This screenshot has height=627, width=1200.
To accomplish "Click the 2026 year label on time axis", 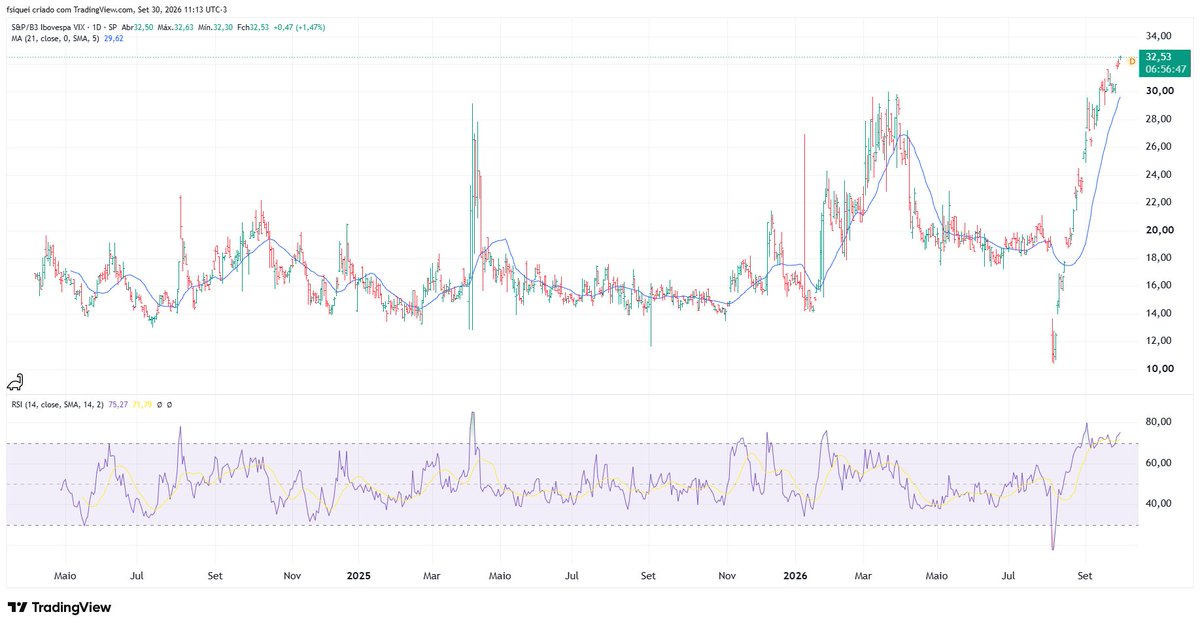I will (795, 576).
